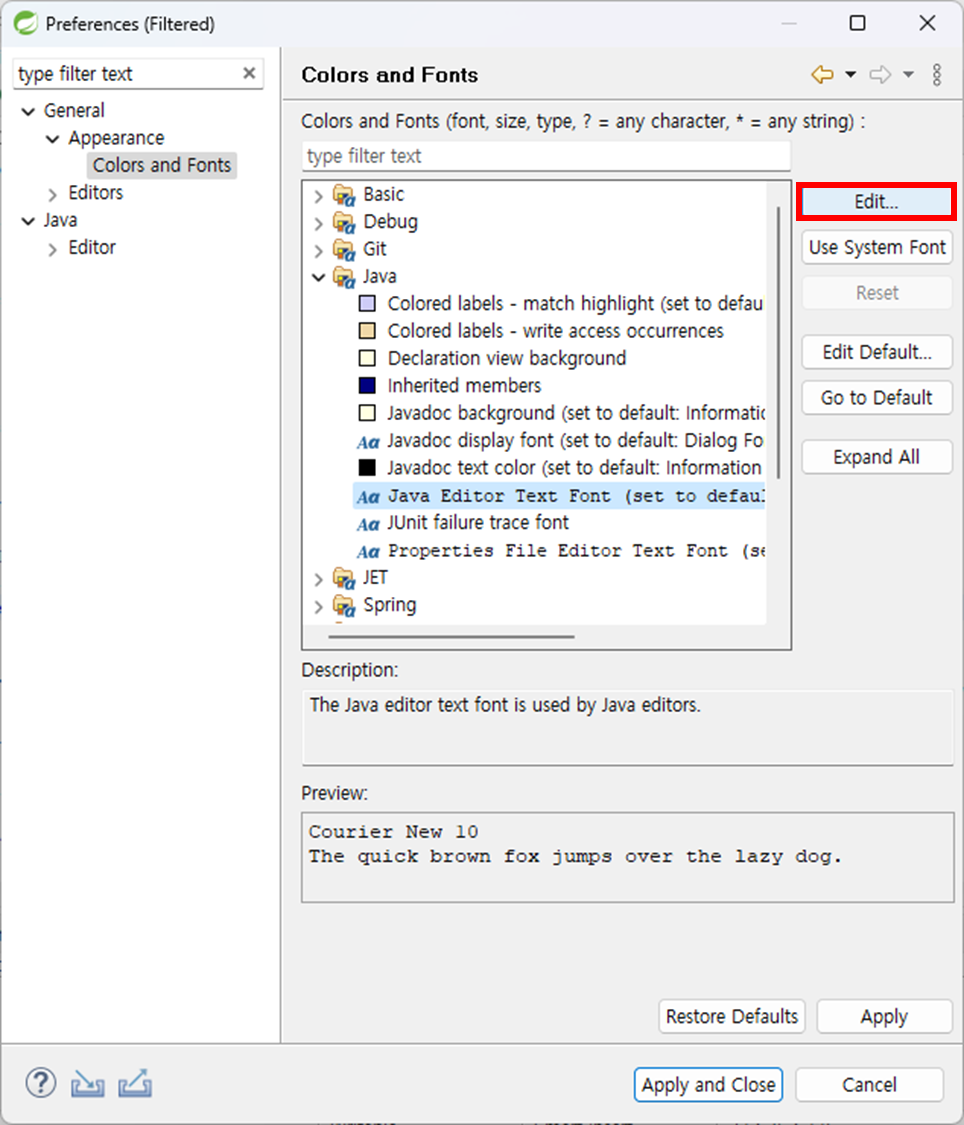
Task: Clear the left filter text with X
Action: (249, 73)
